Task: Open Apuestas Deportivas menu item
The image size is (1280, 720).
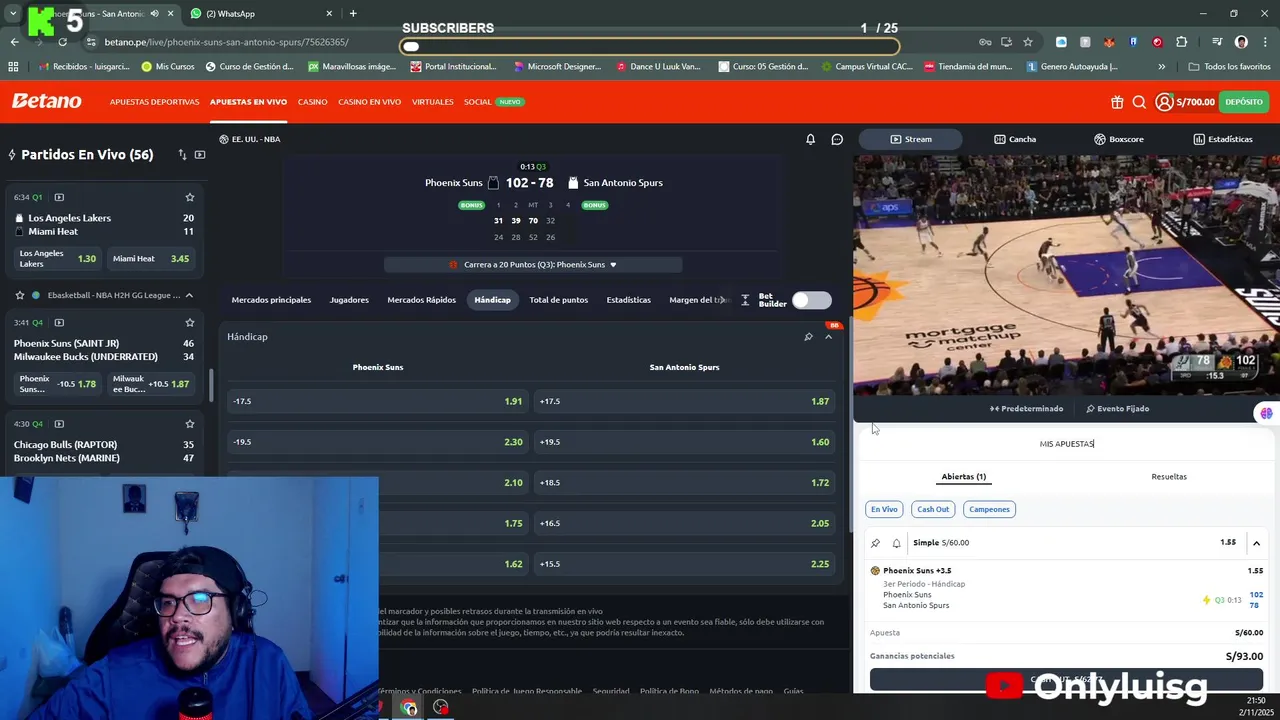Action: tap(154, 102)
